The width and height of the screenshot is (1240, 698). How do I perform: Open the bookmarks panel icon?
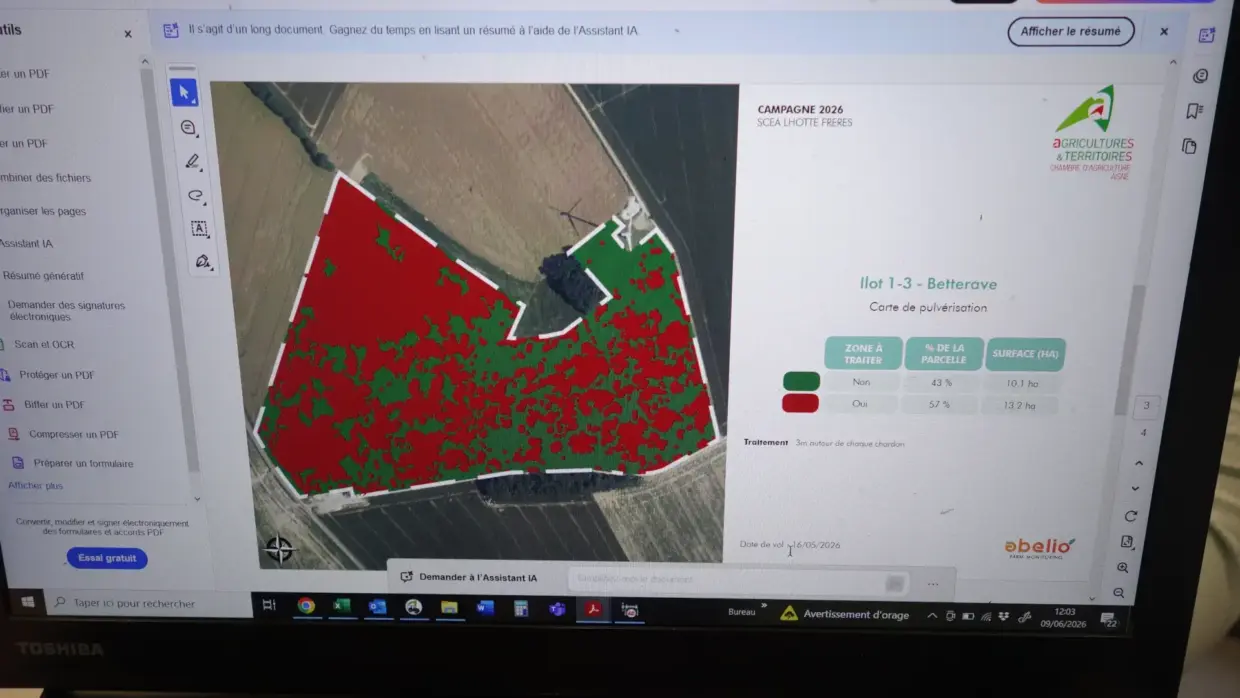tap(1194, 111)
